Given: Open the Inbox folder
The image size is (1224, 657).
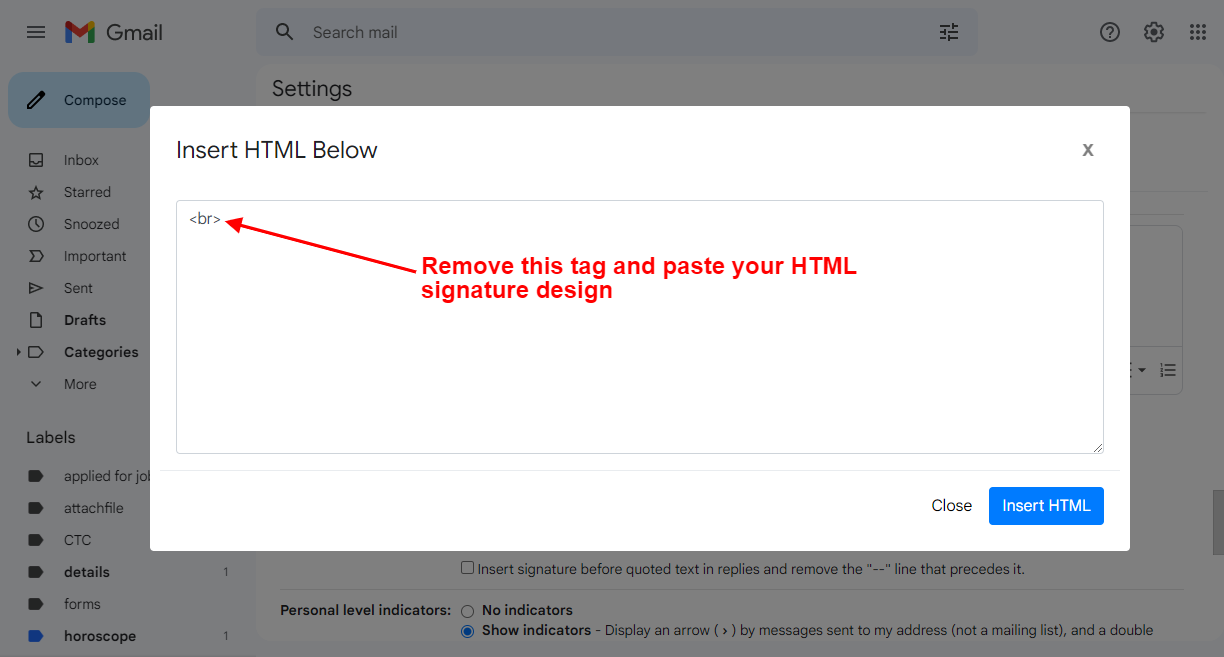Looking at the screenshot, I should coord(81,160).
